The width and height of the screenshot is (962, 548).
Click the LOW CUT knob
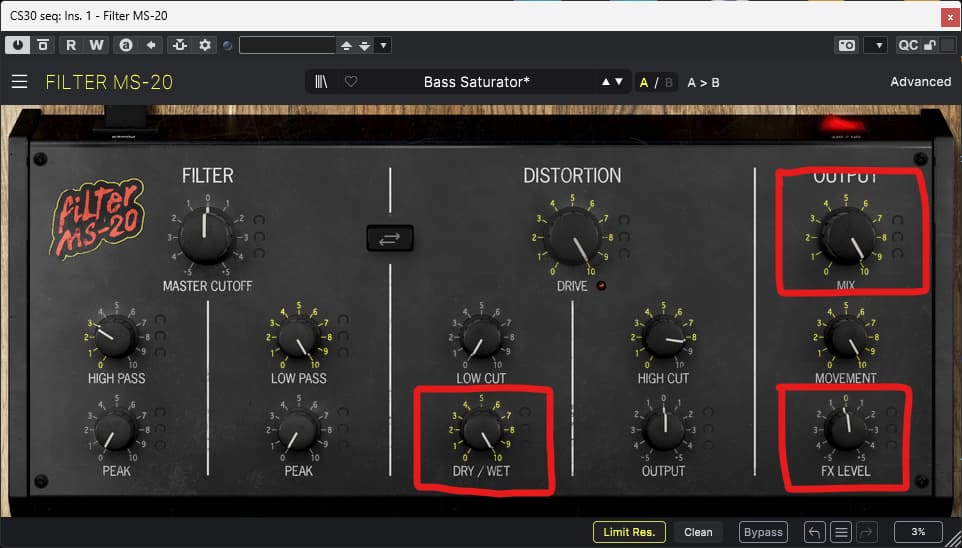481,336
